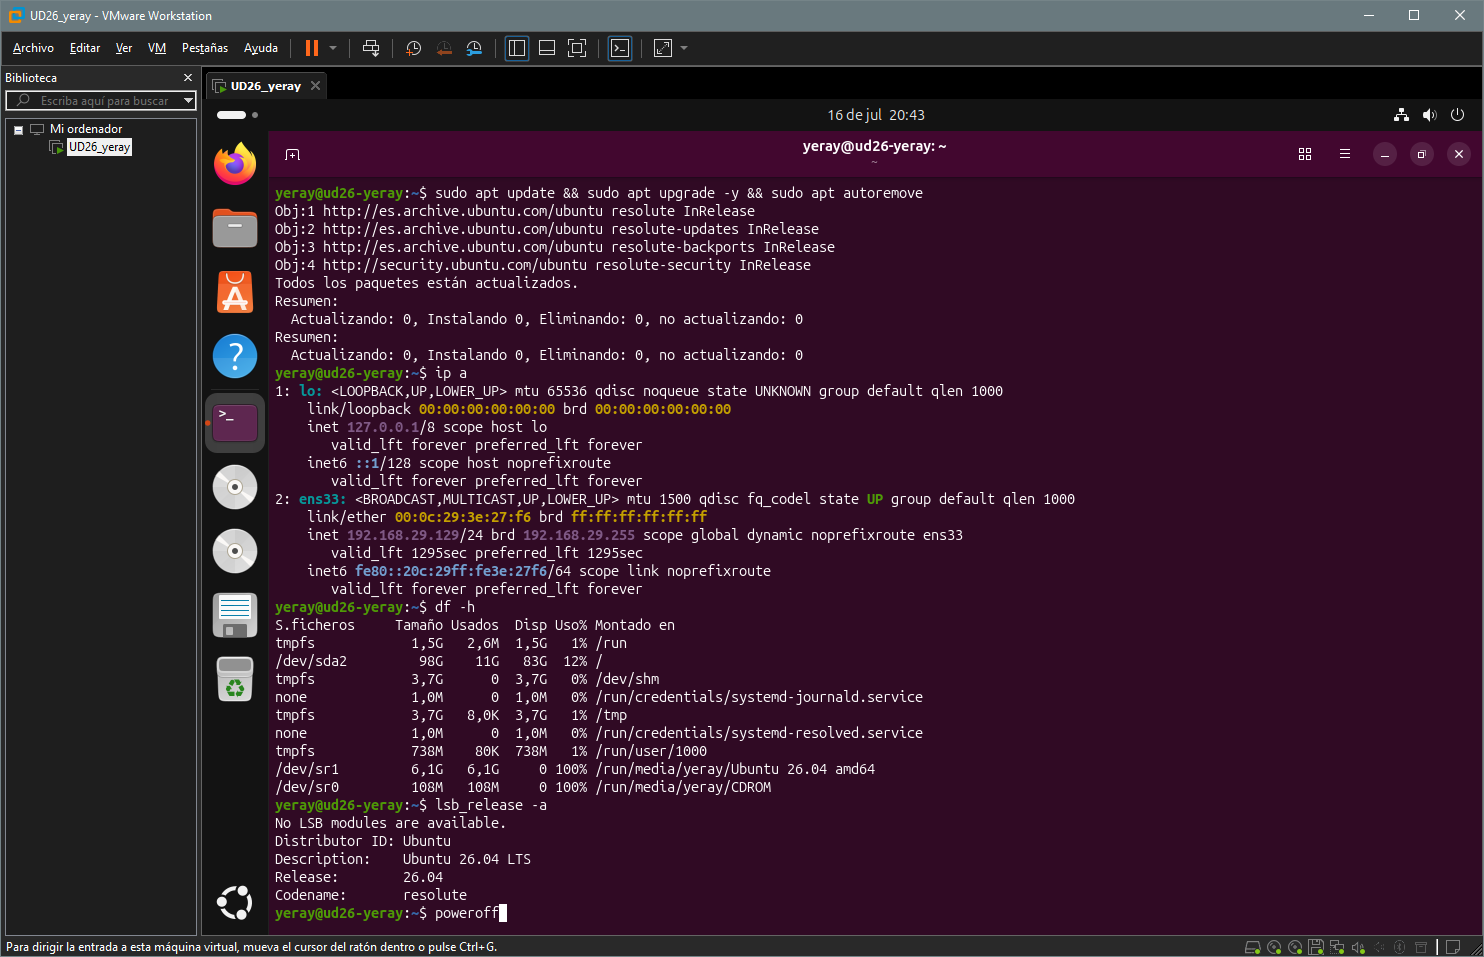Open the power options dropdown beside pause
Viewport: 1484px width, 957px height.
(x=333, y=48)
